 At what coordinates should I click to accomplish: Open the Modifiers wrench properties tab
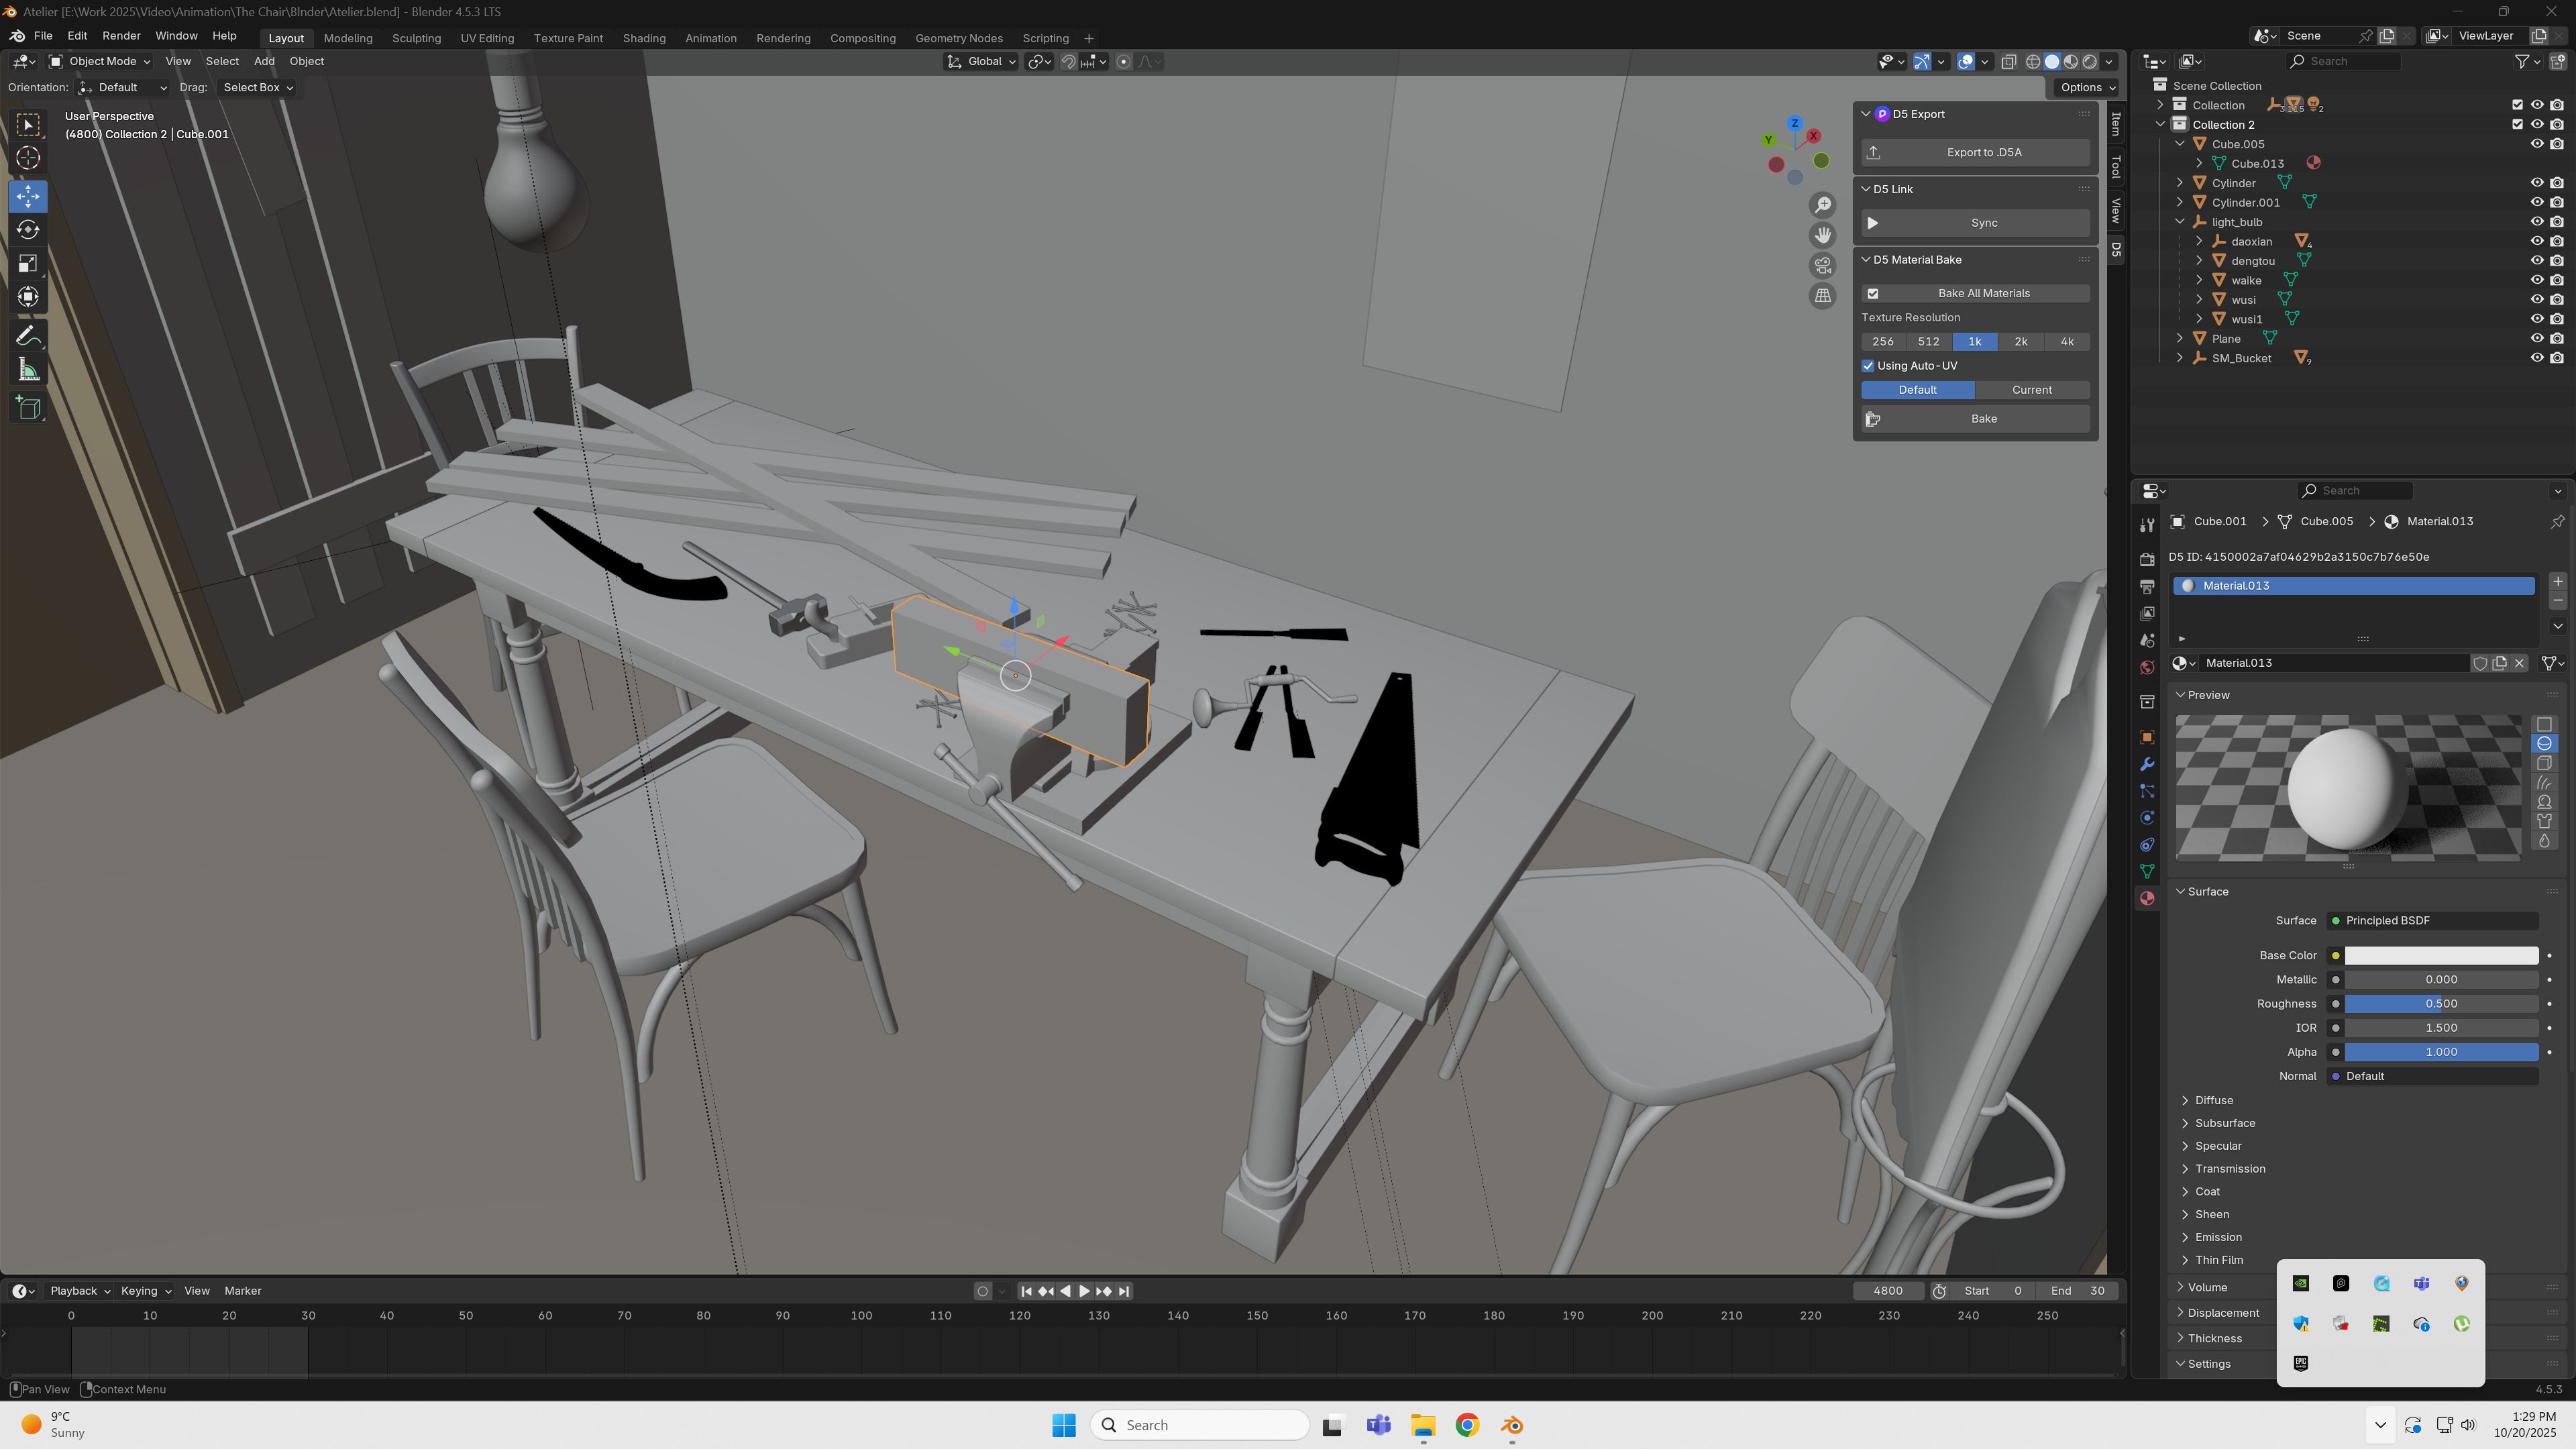2146,765
